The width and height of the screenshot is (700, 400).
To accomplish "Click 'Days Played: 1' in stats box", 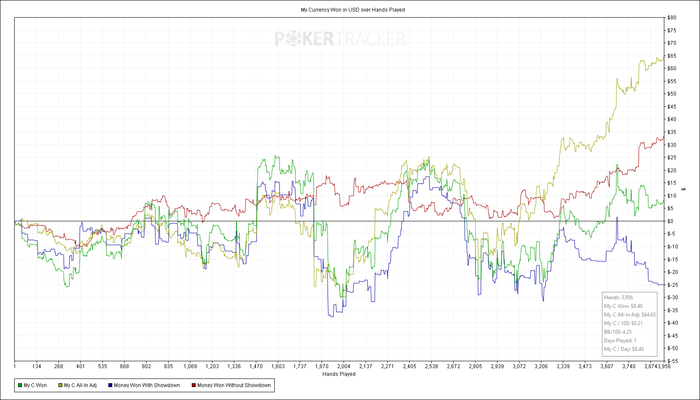I will [x=620, y=341].
